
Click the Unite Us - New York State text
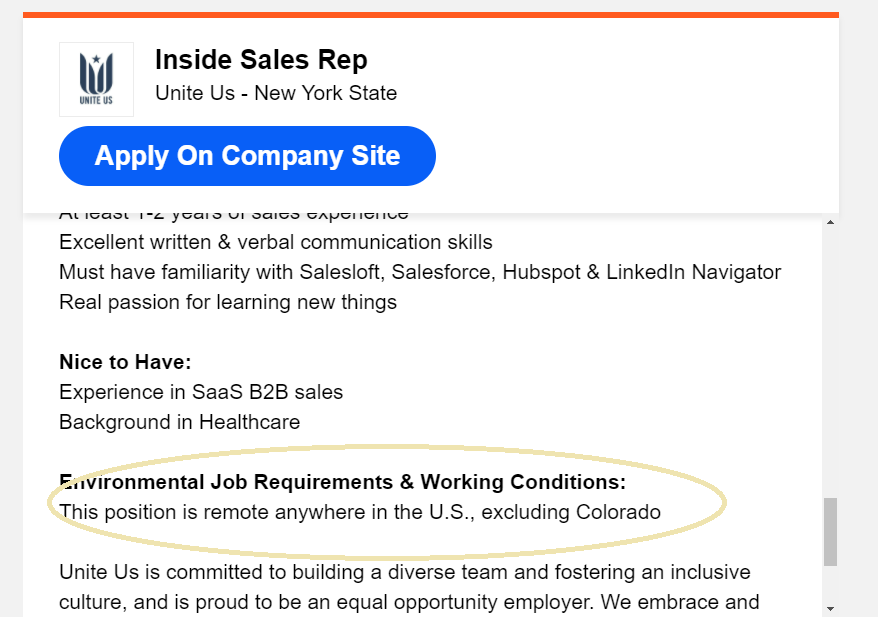click(x=276, y=93)
